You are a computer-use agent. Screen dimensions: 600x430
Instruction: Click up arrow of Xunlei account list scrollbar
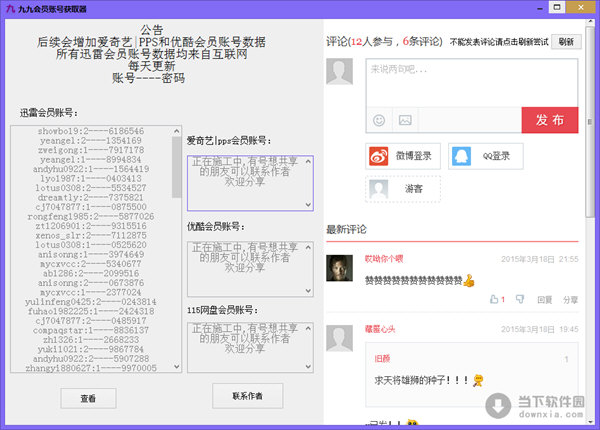pyautogui.click(x=176, y=131)
